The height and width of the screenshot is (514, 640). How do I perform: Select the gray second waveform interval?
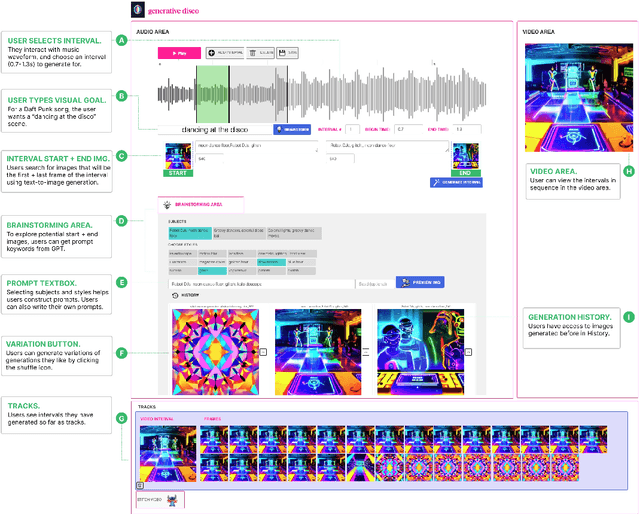(x=258, y=94)
